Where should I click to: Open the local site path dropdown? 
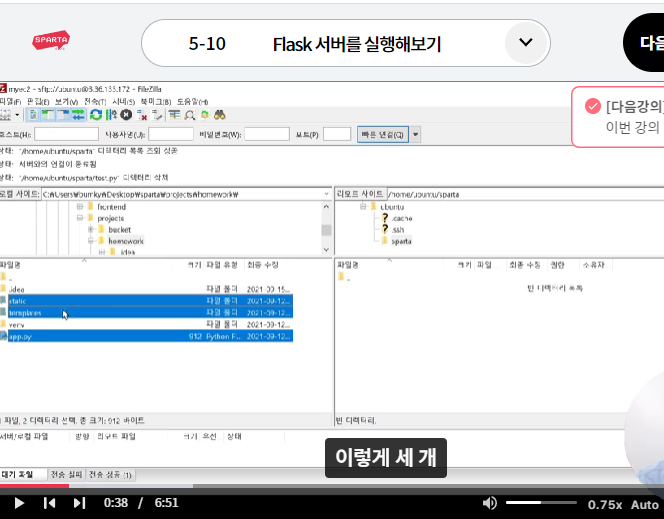[326, 194]
